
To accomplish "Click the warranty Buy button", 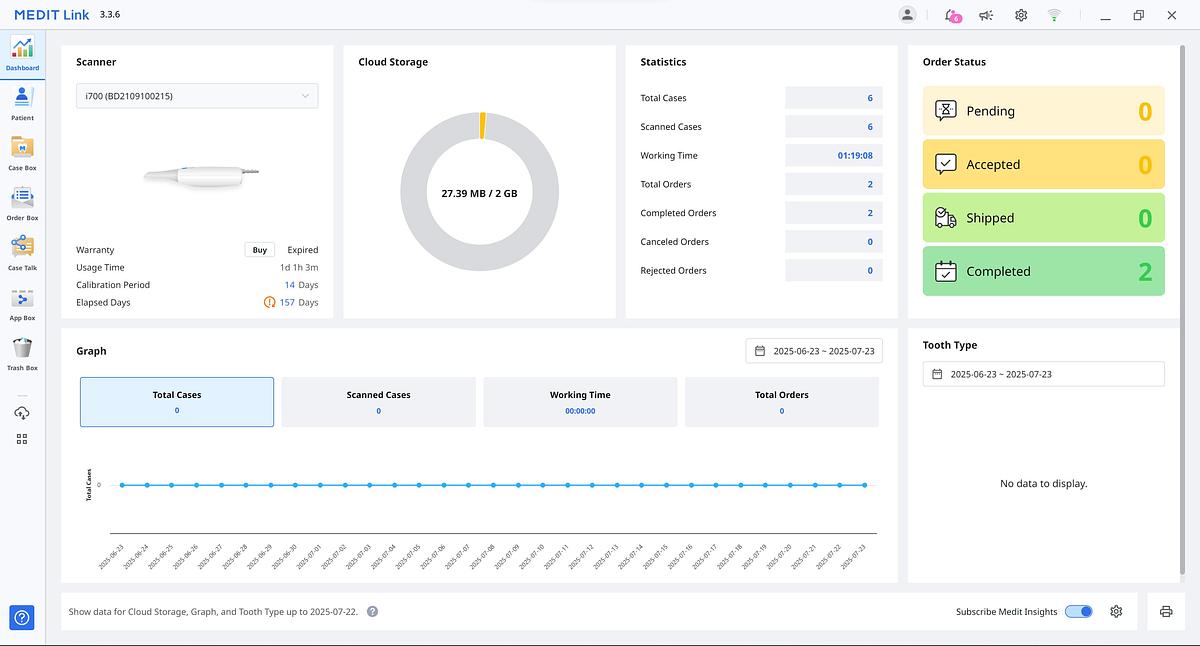I will click(259, 250).
